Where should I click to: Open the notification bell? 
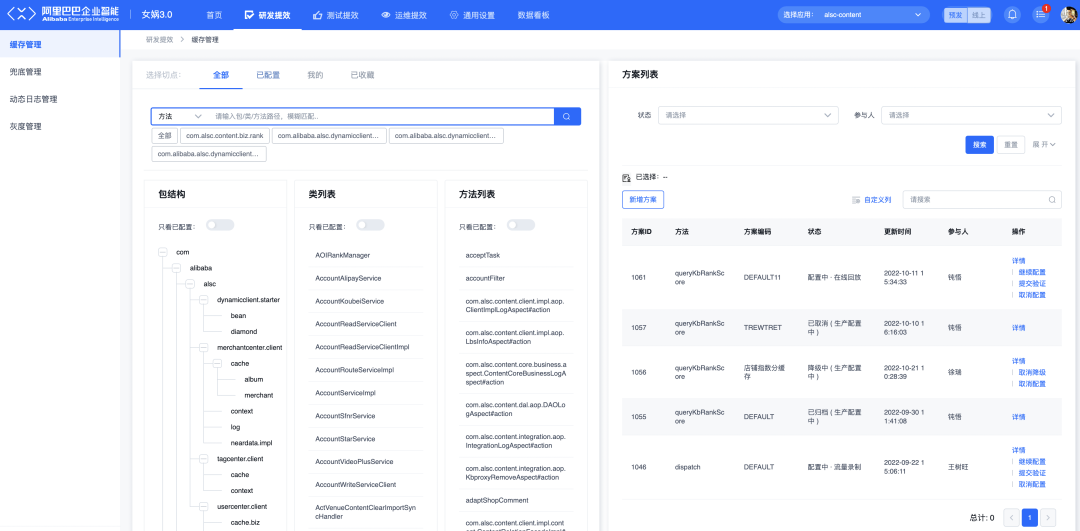click(1012, 14)
